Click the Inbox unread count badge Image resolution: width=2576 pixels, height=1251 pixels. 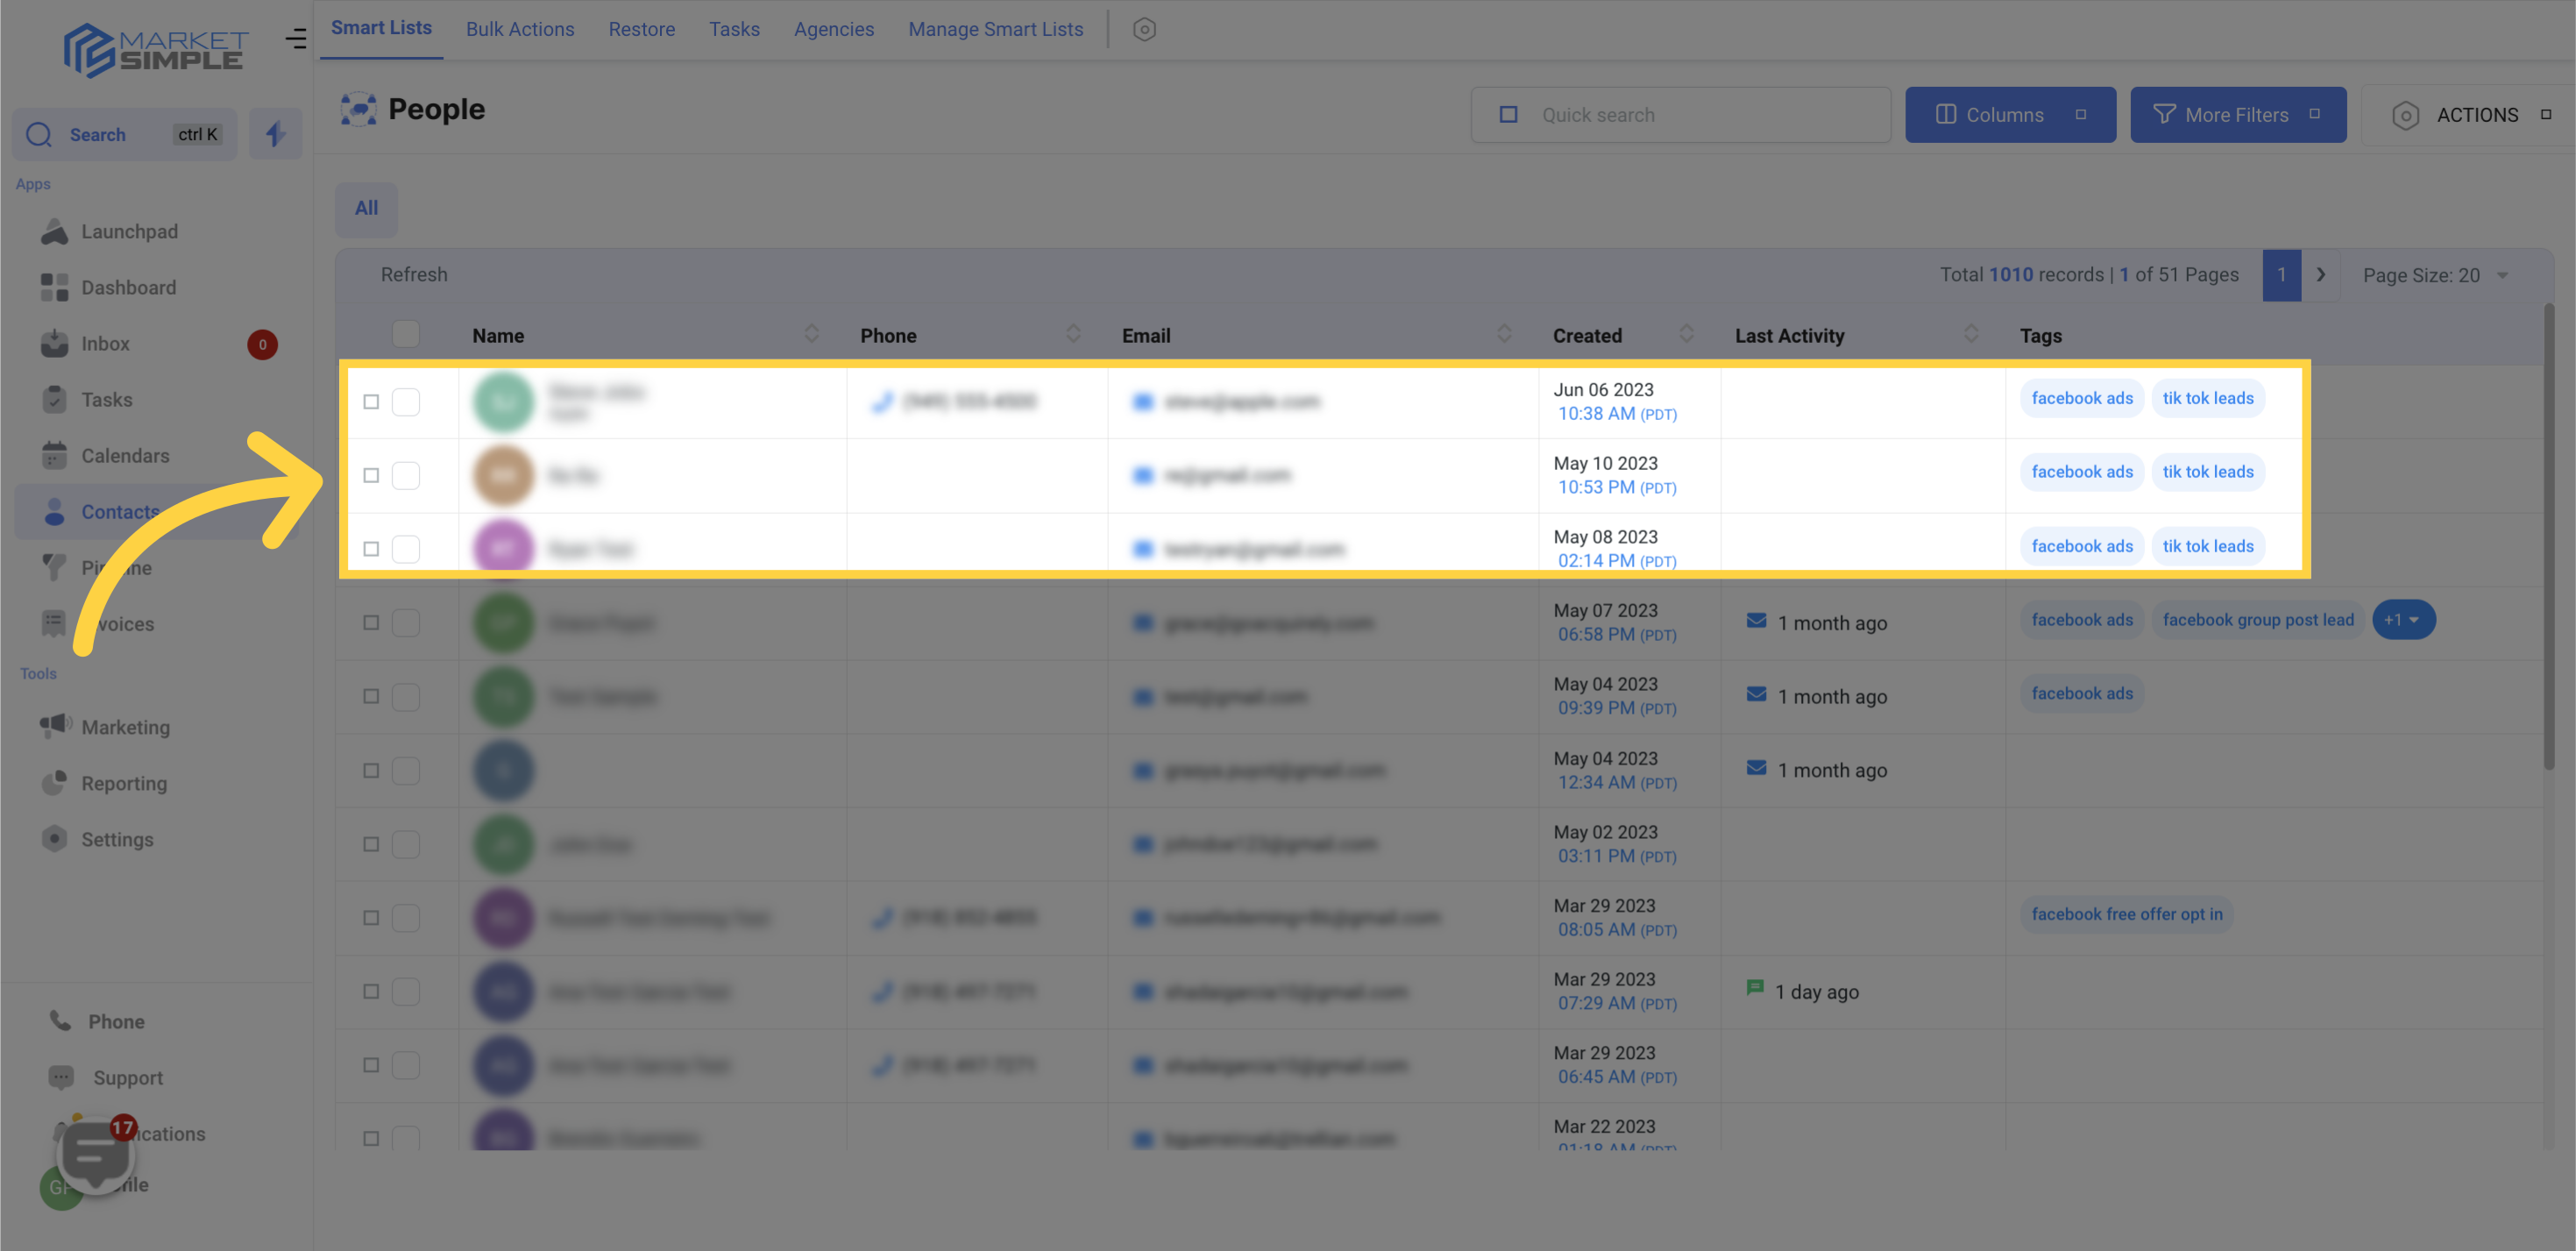(x=262, y=344)
